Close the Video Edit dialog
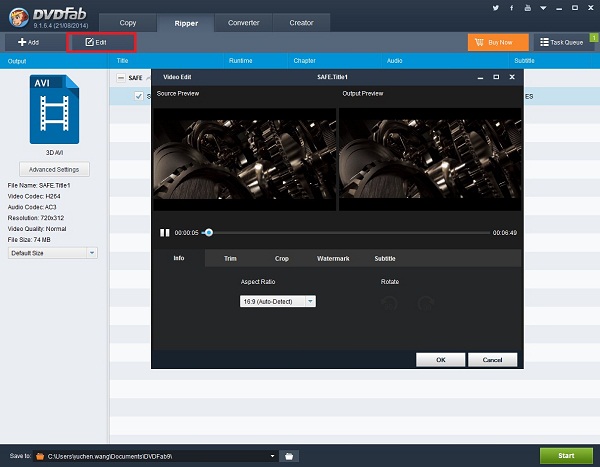The height and width of the screenshot is (467, 600). tap(512, 77)
